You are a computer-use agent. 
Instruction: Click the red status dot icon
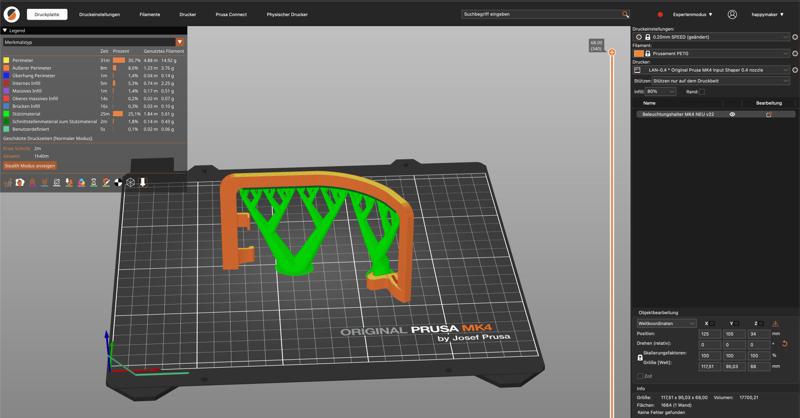point(660,15)
